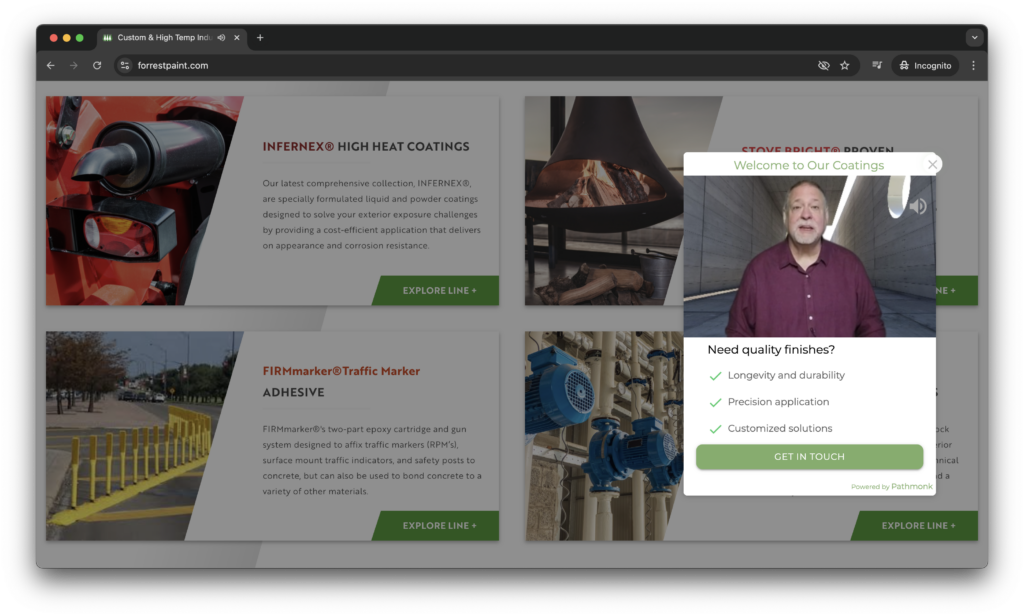Viewport: 1024px width, 616px height.
Task: Open the media controls toolbar icon
Action: click(877, 66)
